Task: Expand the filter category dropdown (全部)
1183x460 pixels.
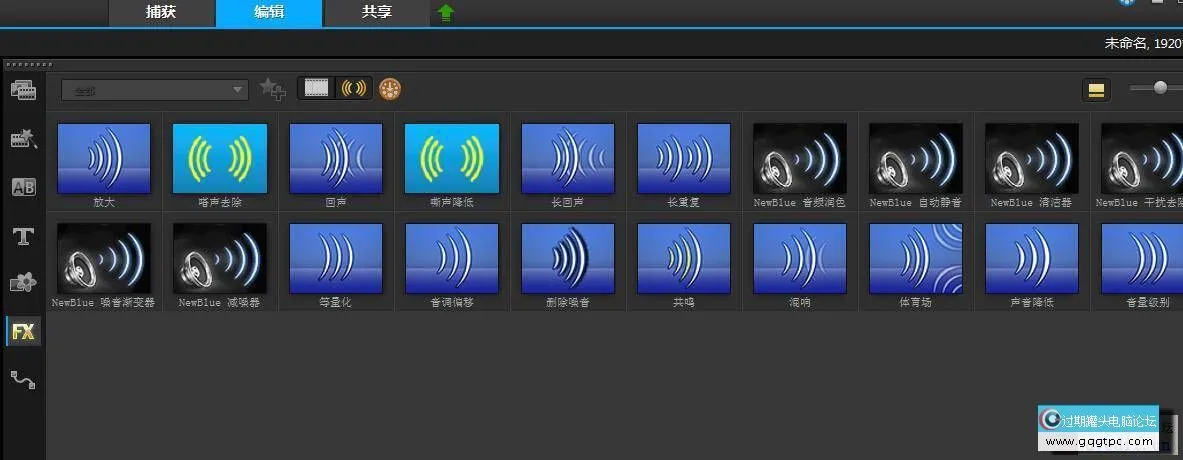Action: pyautogui.click(x=155, y=90)
